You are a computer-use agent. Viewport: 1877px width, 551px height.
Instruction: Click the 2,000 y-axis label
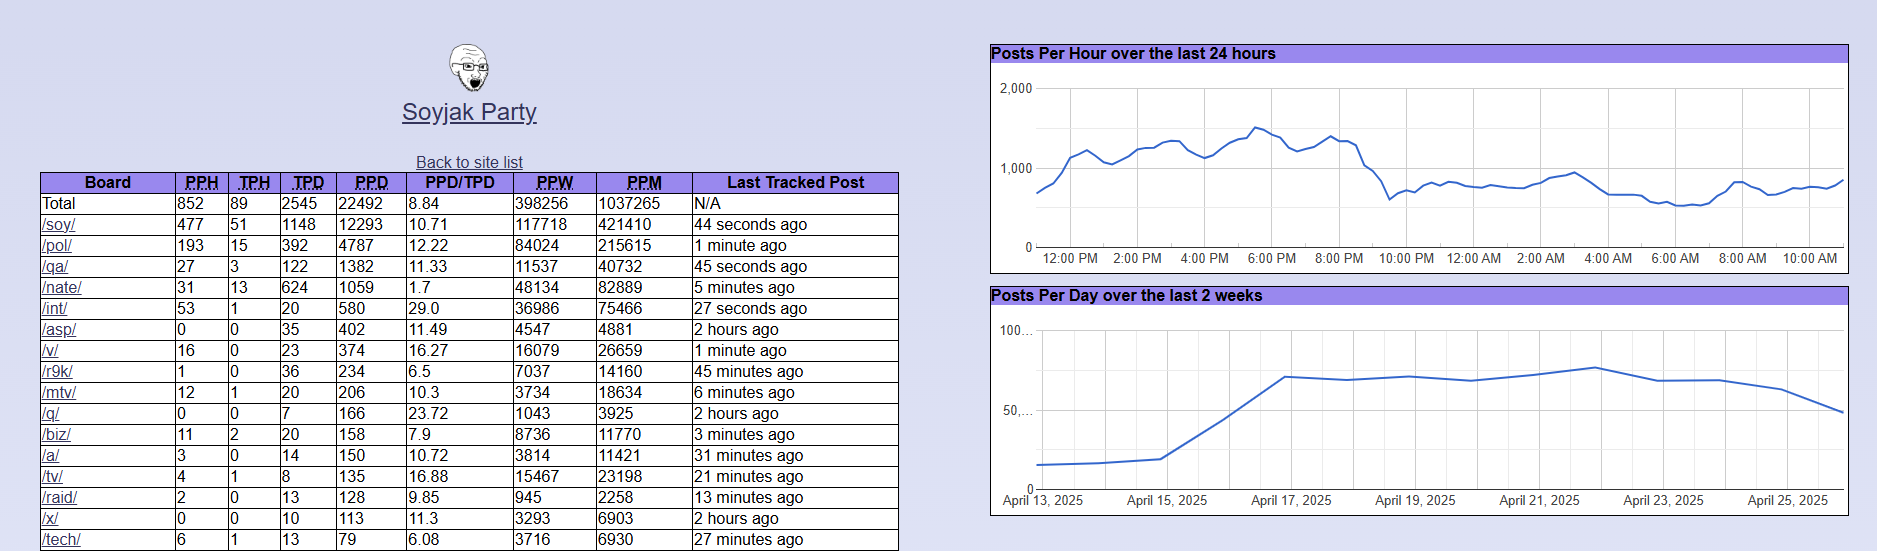1016,89
